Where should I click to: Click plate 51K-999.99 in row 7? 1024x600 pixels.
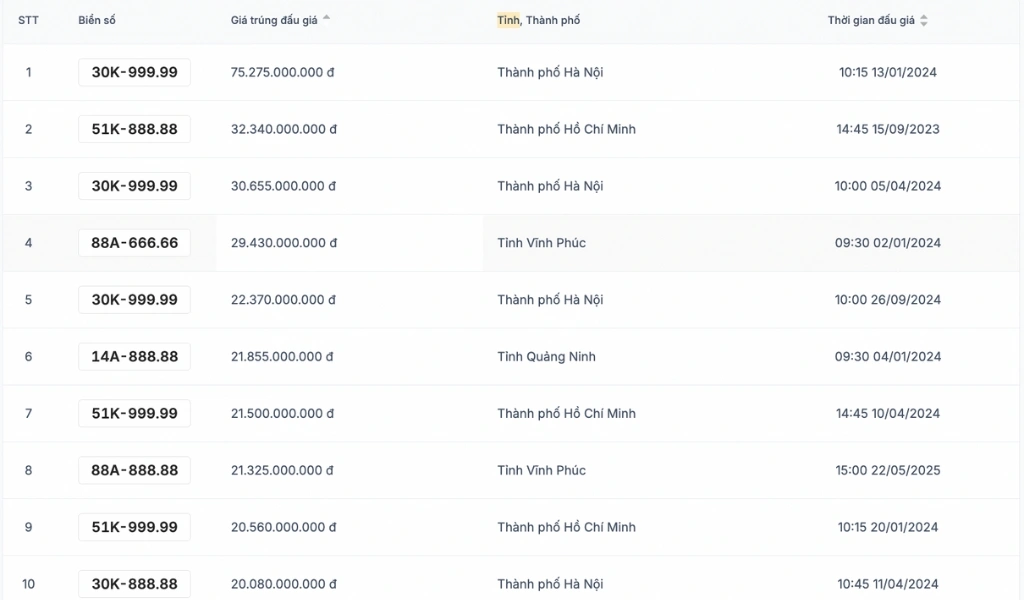pos(135,413)
